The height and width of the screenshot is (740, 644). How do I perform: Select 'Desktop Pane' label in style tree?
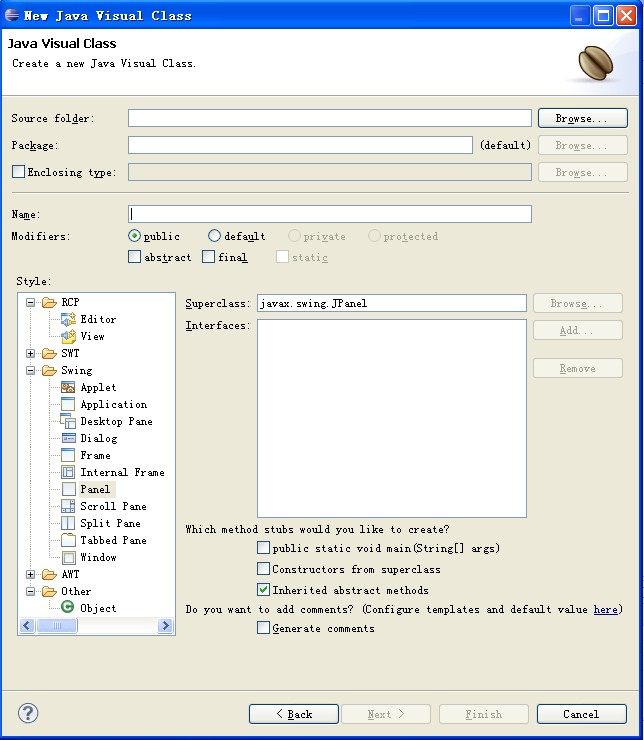click(116, 421)
